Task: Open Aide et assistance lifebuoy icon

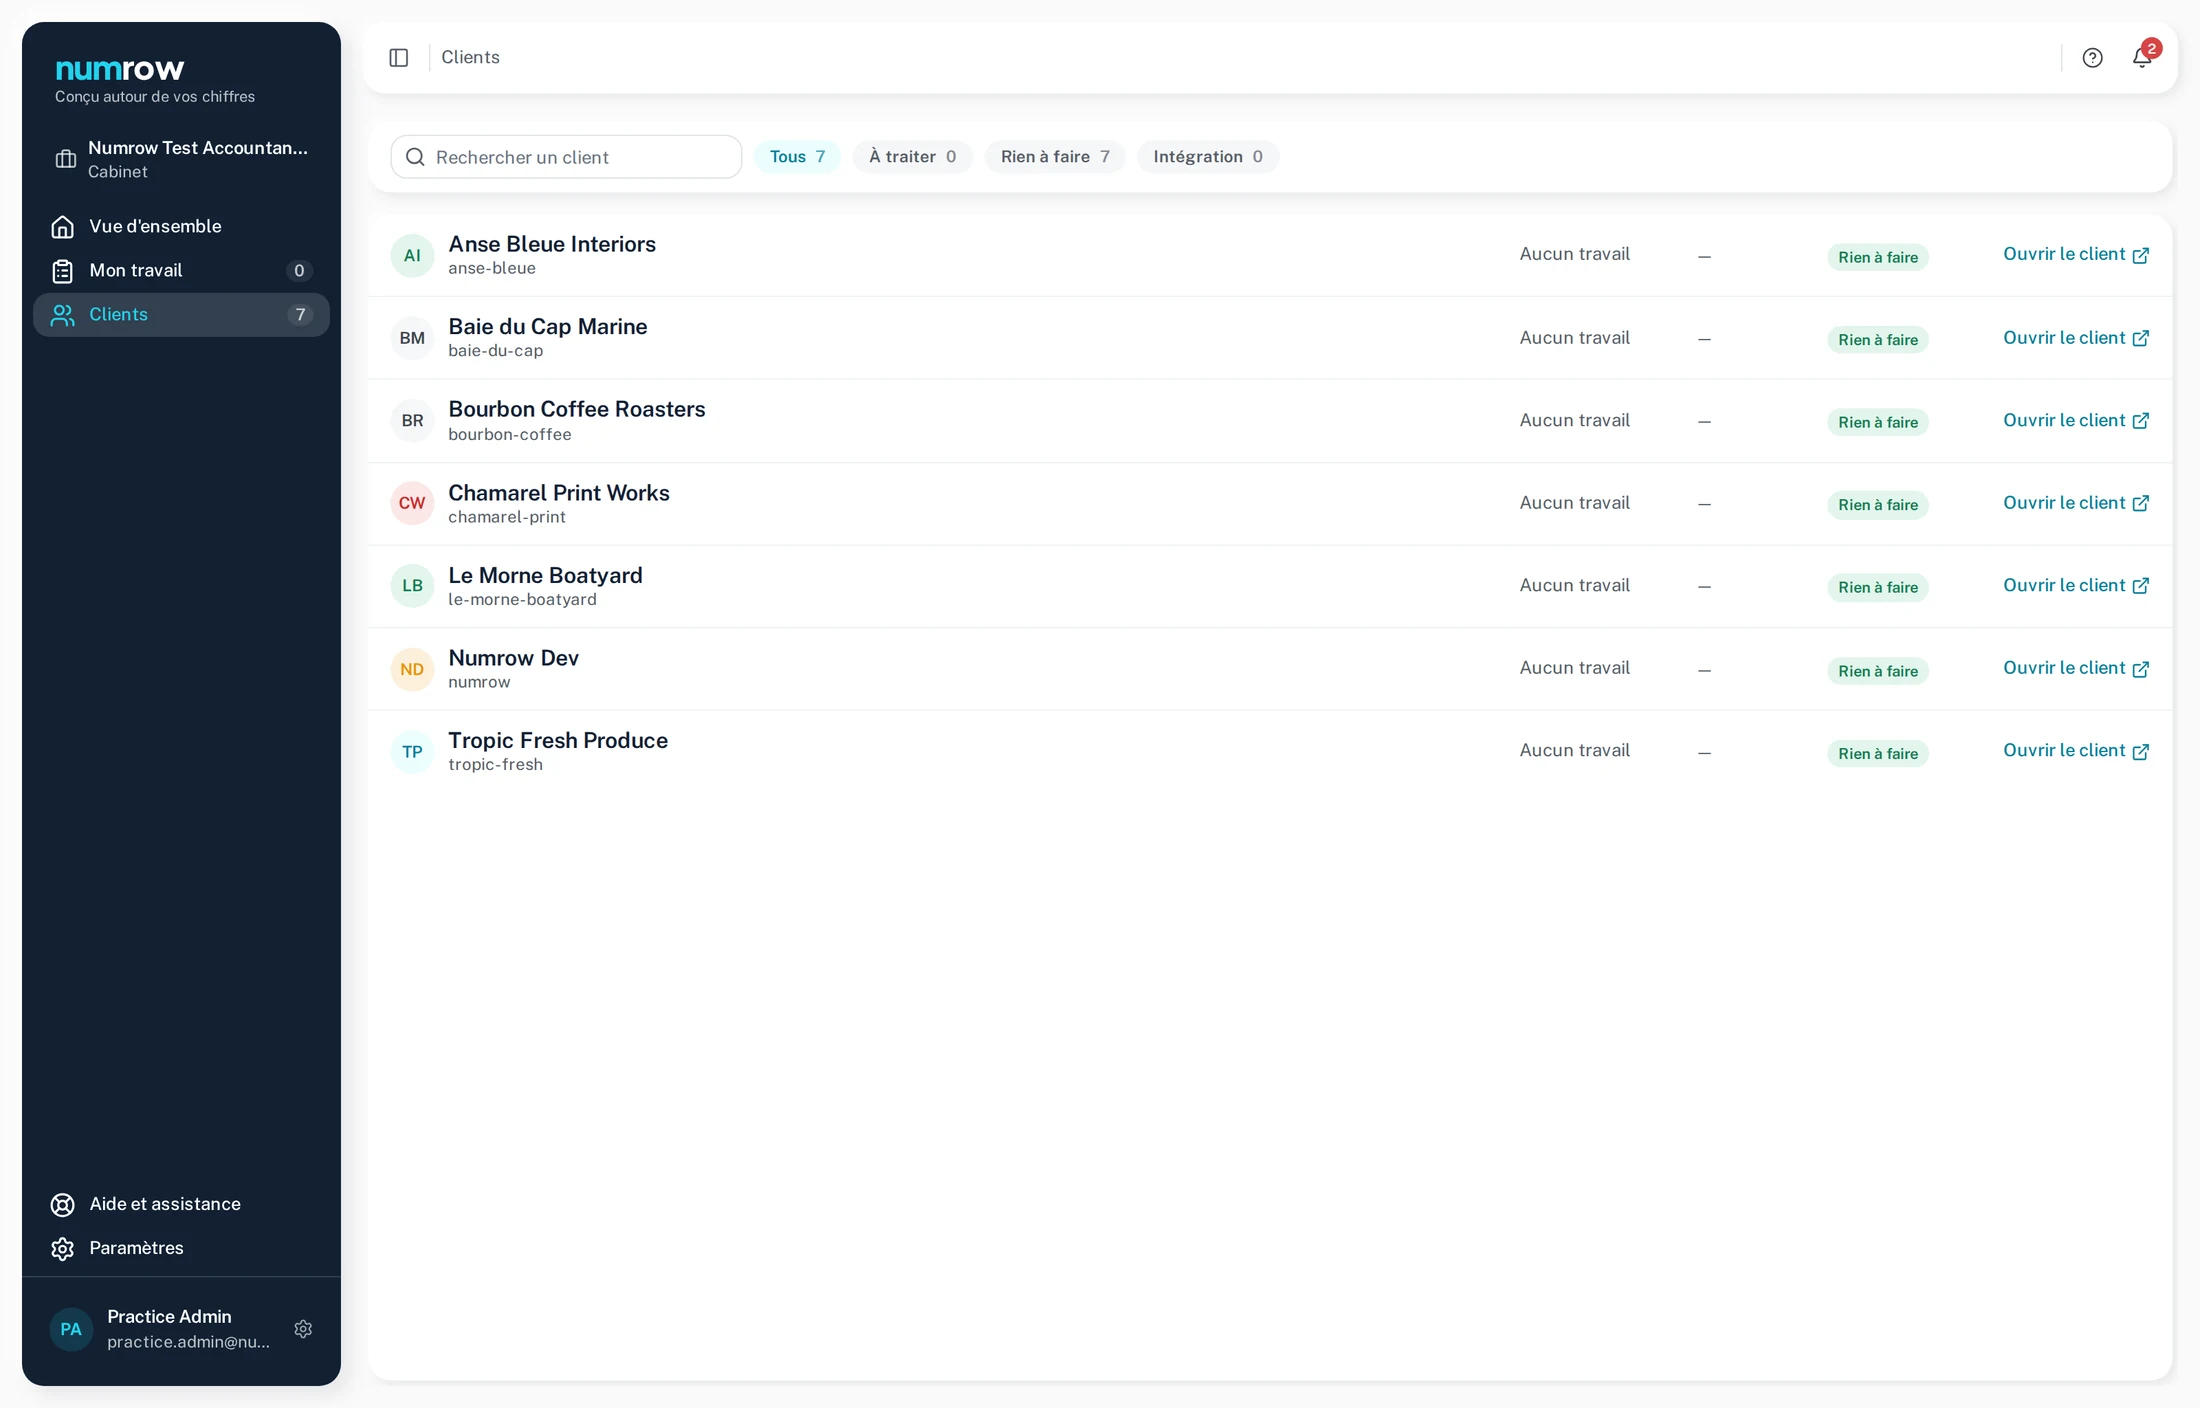Action: 62,1205
